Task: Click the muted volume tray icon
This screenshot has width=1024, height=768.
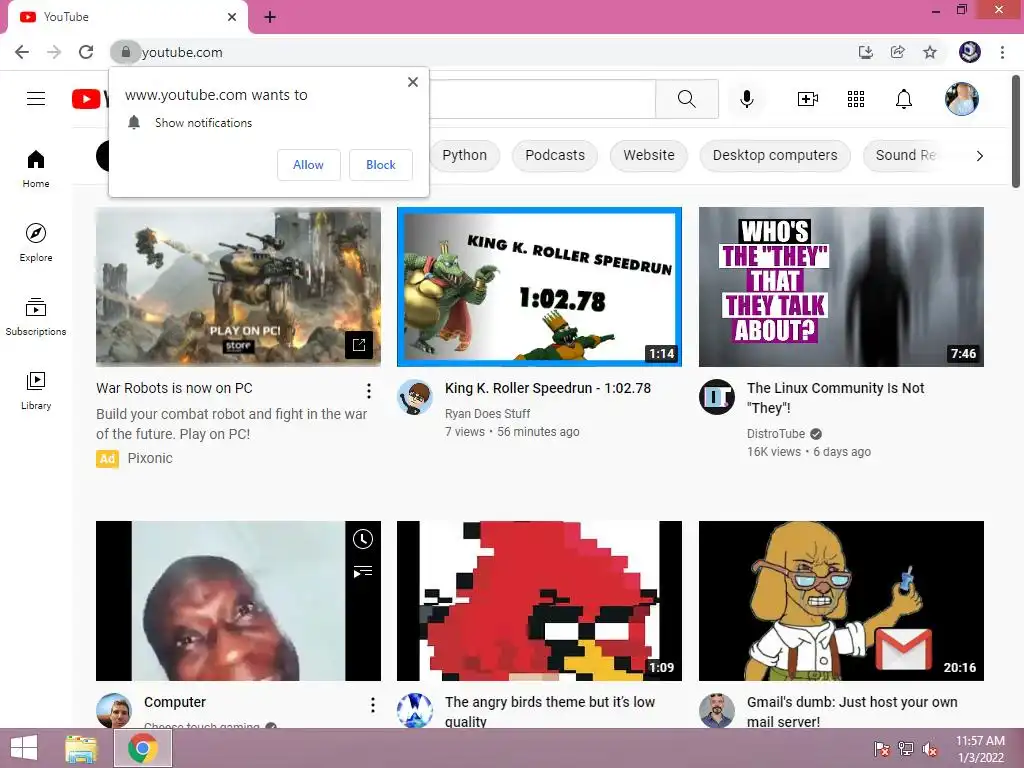Action: pos(930,749)
